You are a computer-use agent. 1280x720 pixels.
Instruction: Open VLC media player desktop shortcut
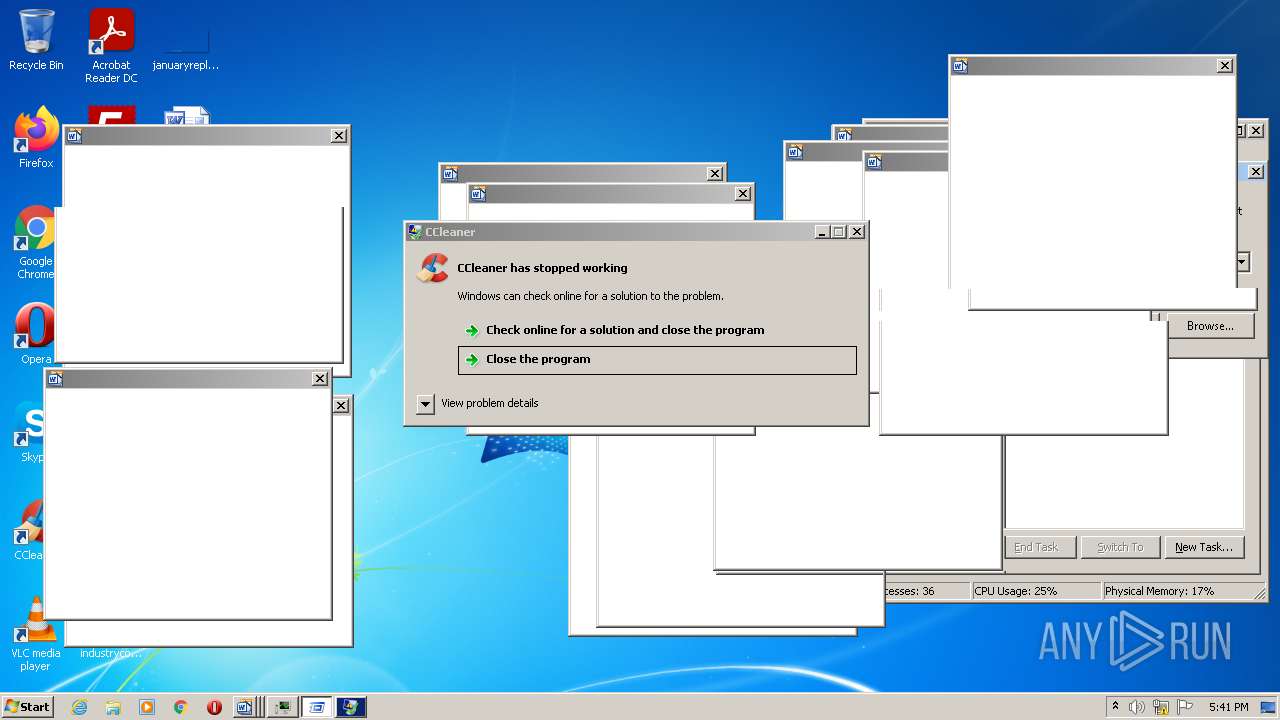tap(36, 635)
